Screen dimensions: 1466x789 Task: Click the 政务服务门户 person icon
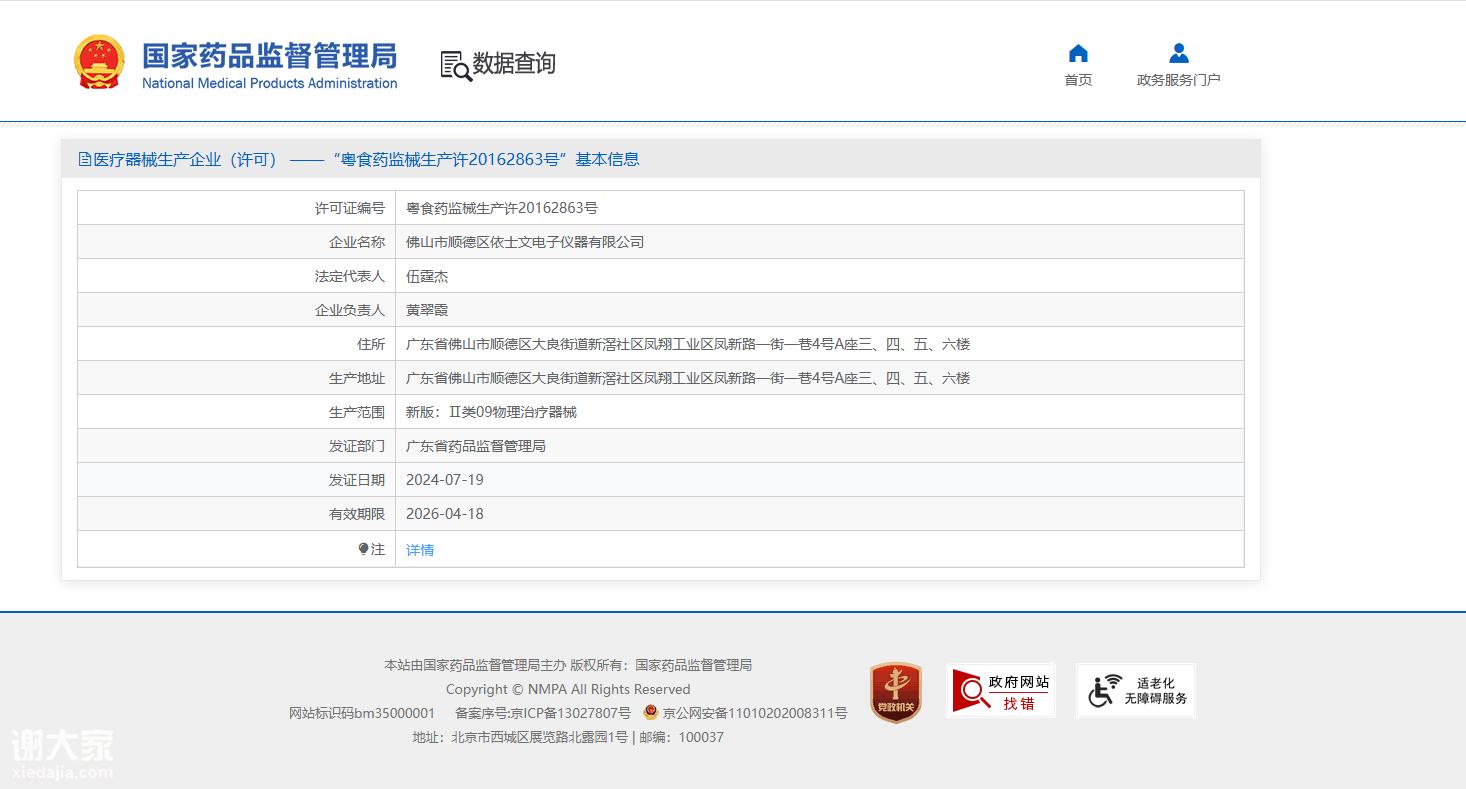[x=1178, y=54]
